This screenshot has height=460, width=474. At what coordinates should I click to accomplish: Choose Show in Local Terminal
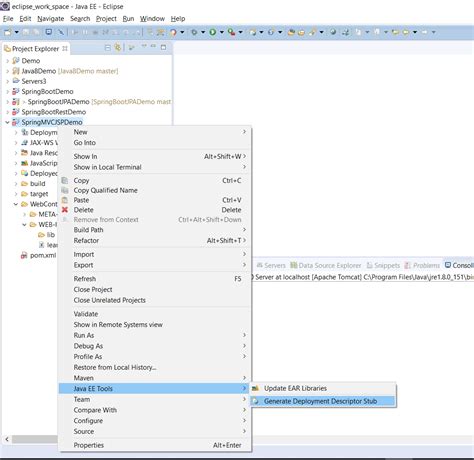click(x=155, y=167)
